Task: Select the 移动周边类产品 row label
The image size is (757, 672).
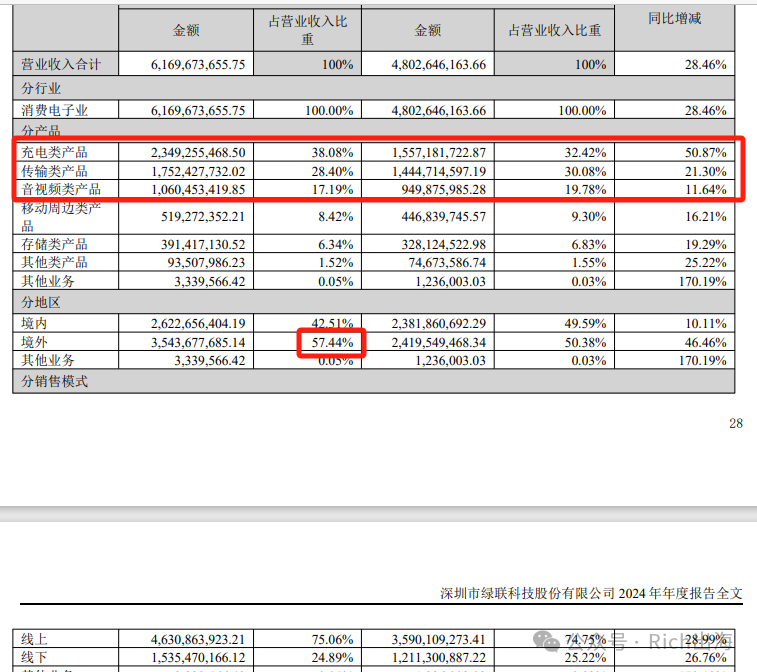Action: (61, 217)
